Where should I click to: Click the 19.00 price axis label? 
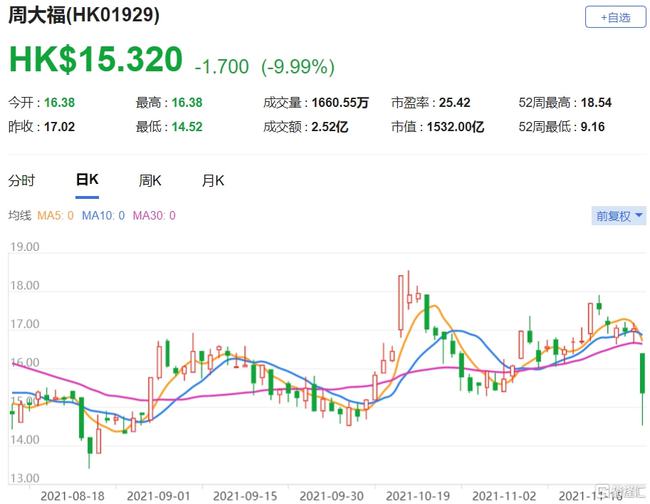[24, 247]
